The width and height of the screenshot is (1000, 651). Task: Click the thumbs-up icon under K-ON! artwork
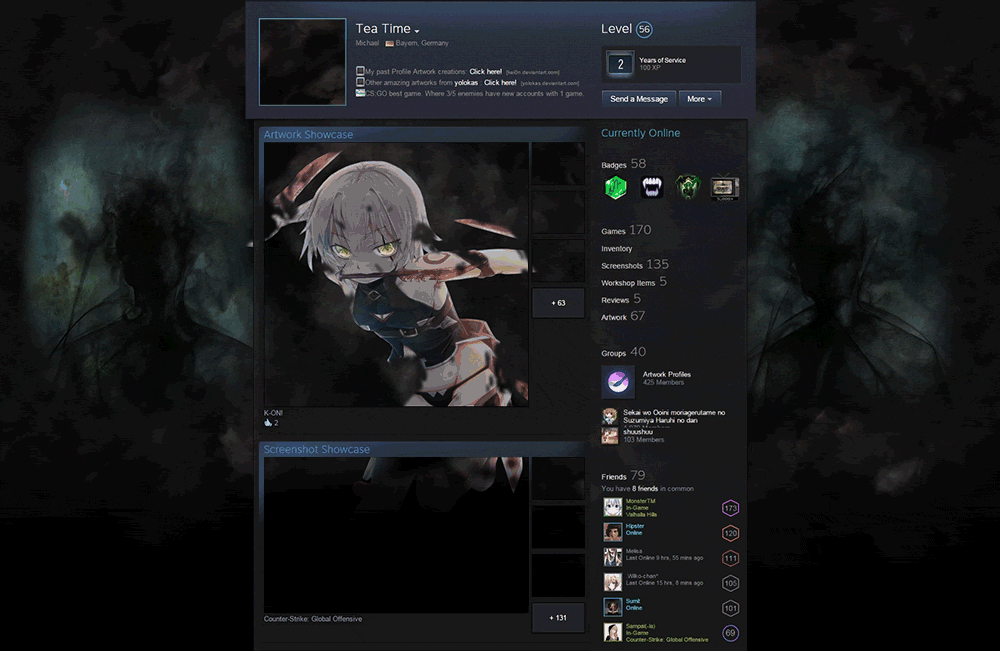268,422
